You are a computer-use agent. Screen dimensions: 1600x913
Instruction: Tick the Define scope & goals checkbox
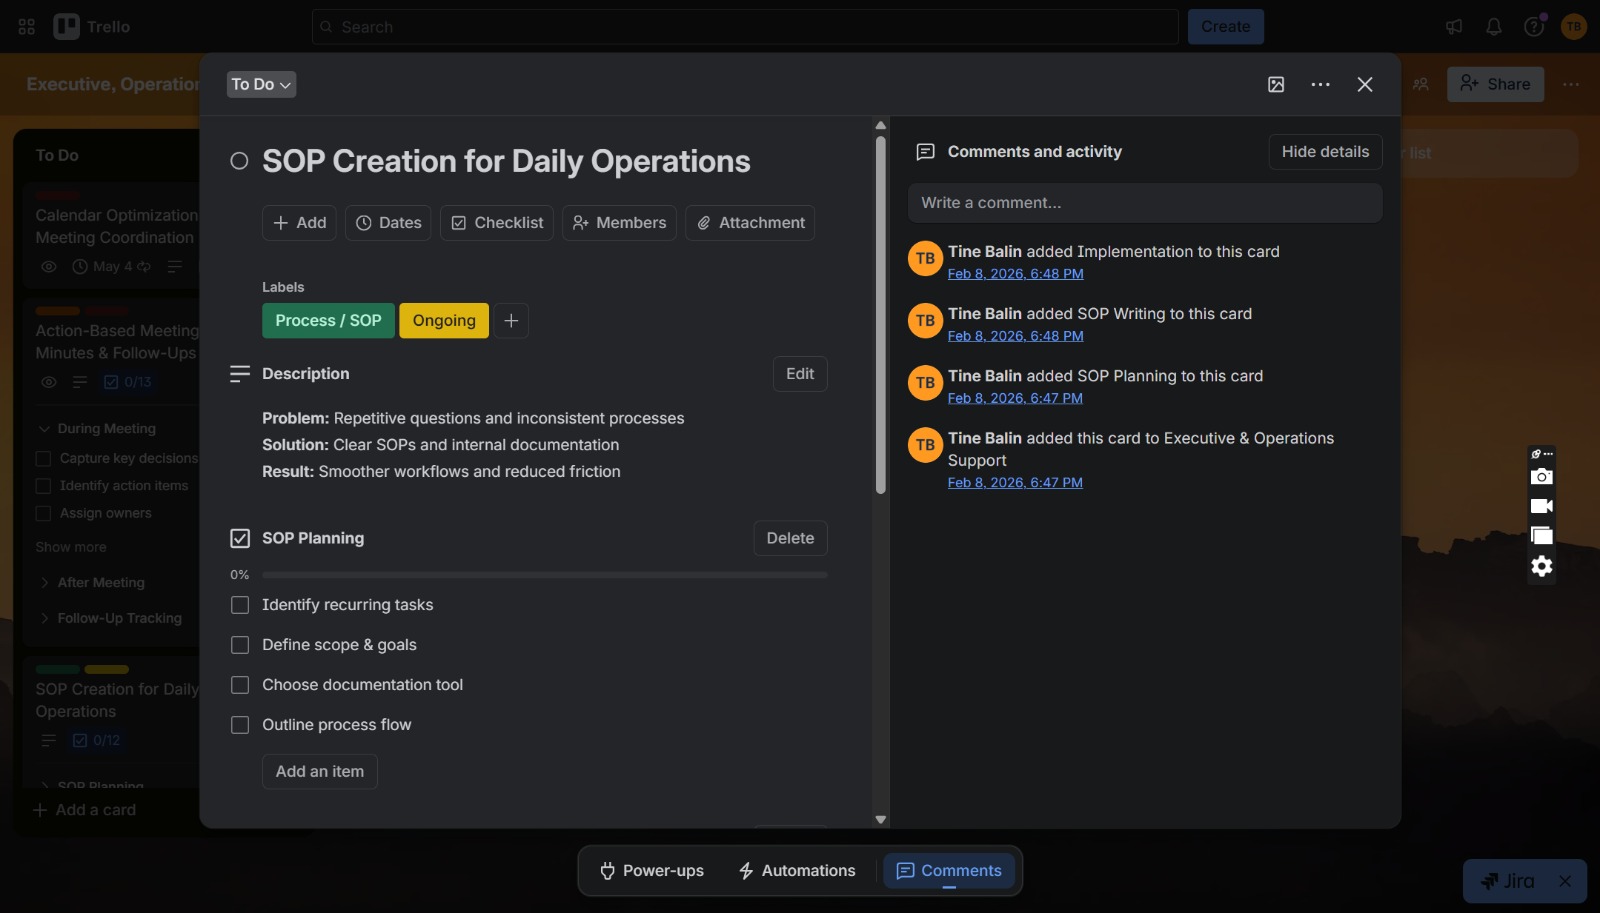click(x=240, y=645)
